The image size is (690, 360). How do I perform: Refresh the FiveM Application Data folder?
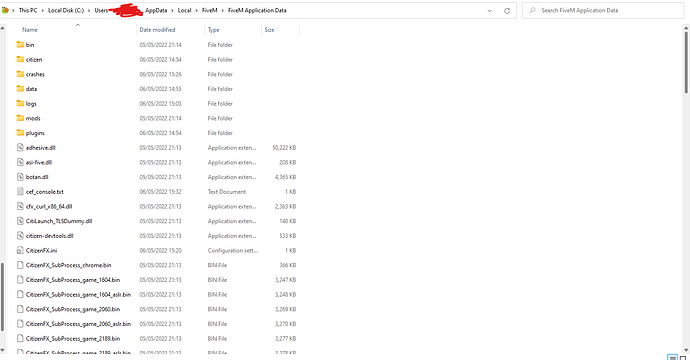click(x=507, y=11)
